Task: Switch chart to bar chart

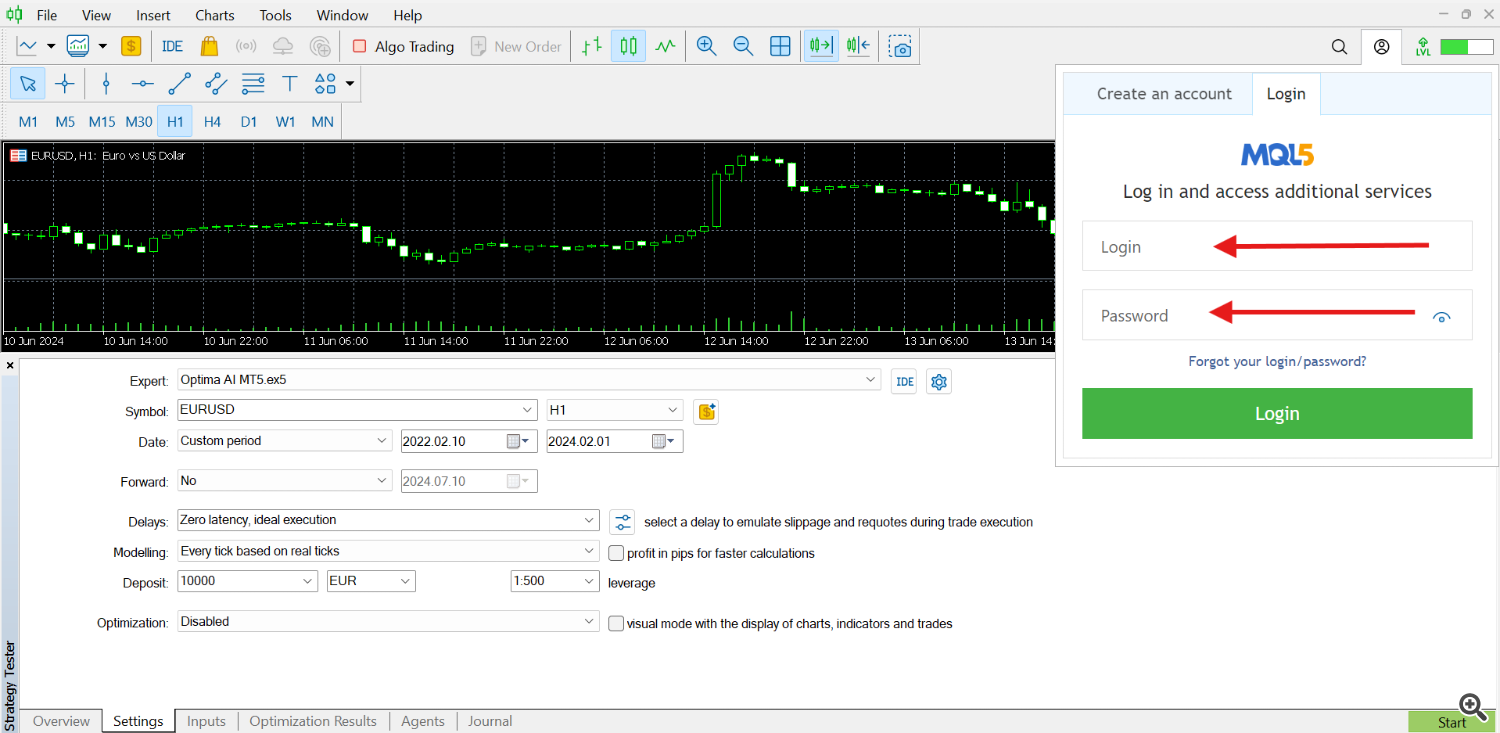Action: point(592,46)
